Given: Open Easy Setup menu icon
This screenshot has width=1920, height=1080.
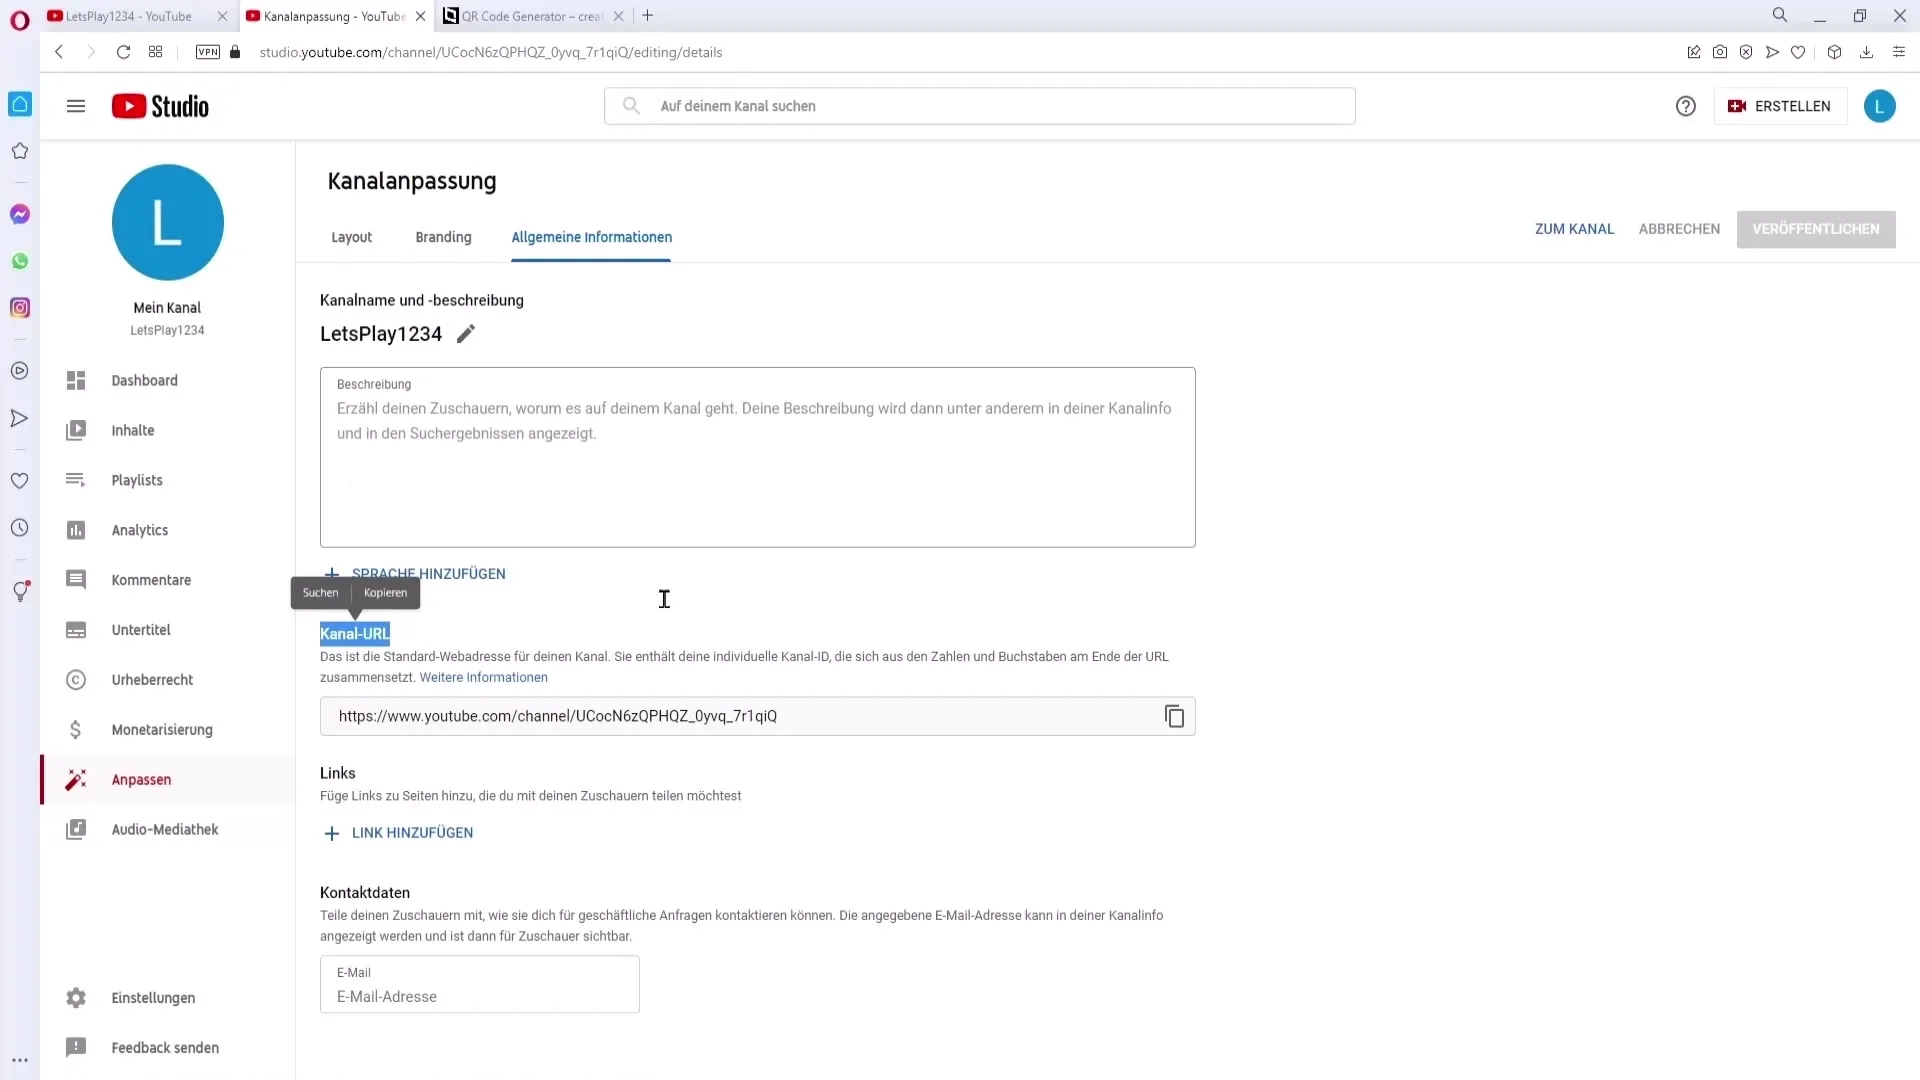Looking at the screenshot, I should pyautogui.click(x=1899, y=52).
